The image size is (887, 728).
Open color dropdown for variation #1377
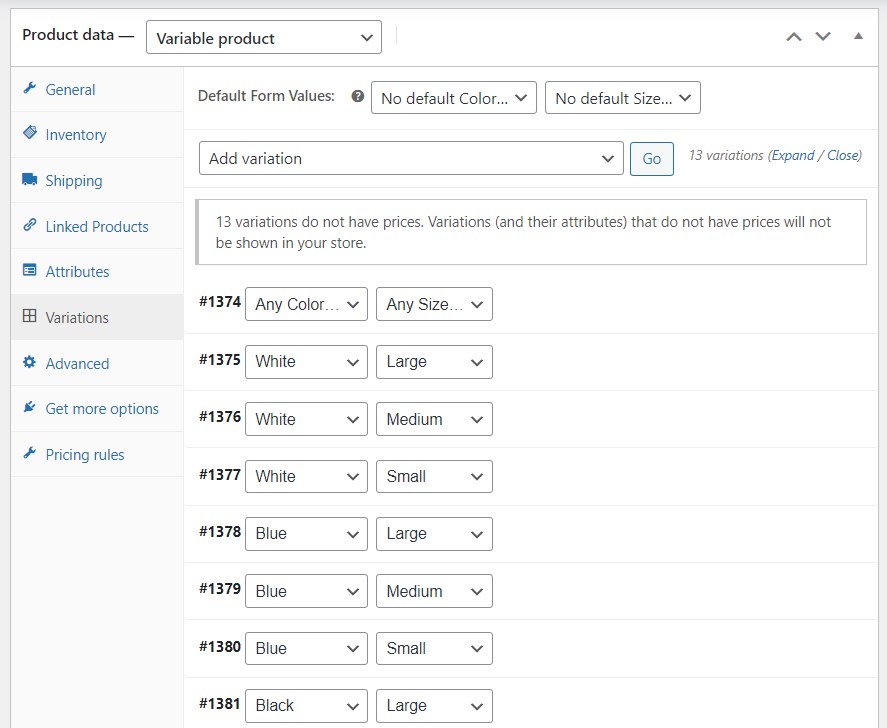307,477
